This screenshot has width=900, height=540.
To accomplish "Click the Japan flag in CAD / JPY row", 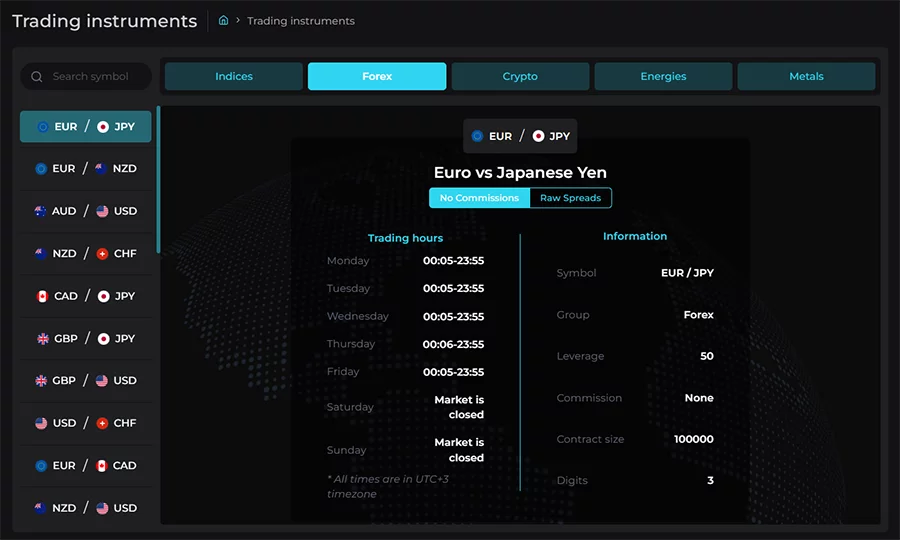I will [x=103, y=296].
